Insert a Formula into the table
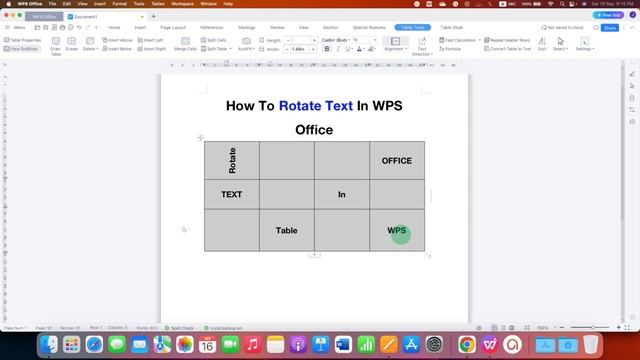Viewport: 640px width, 360px height. (x=450, y=49)
